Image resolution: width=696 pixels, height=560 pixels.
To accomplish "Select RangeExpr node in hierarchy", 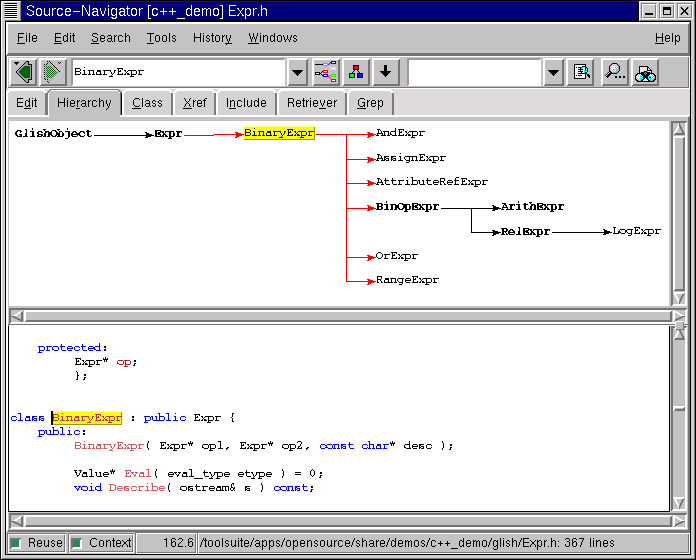I will (x=407, y=280).
